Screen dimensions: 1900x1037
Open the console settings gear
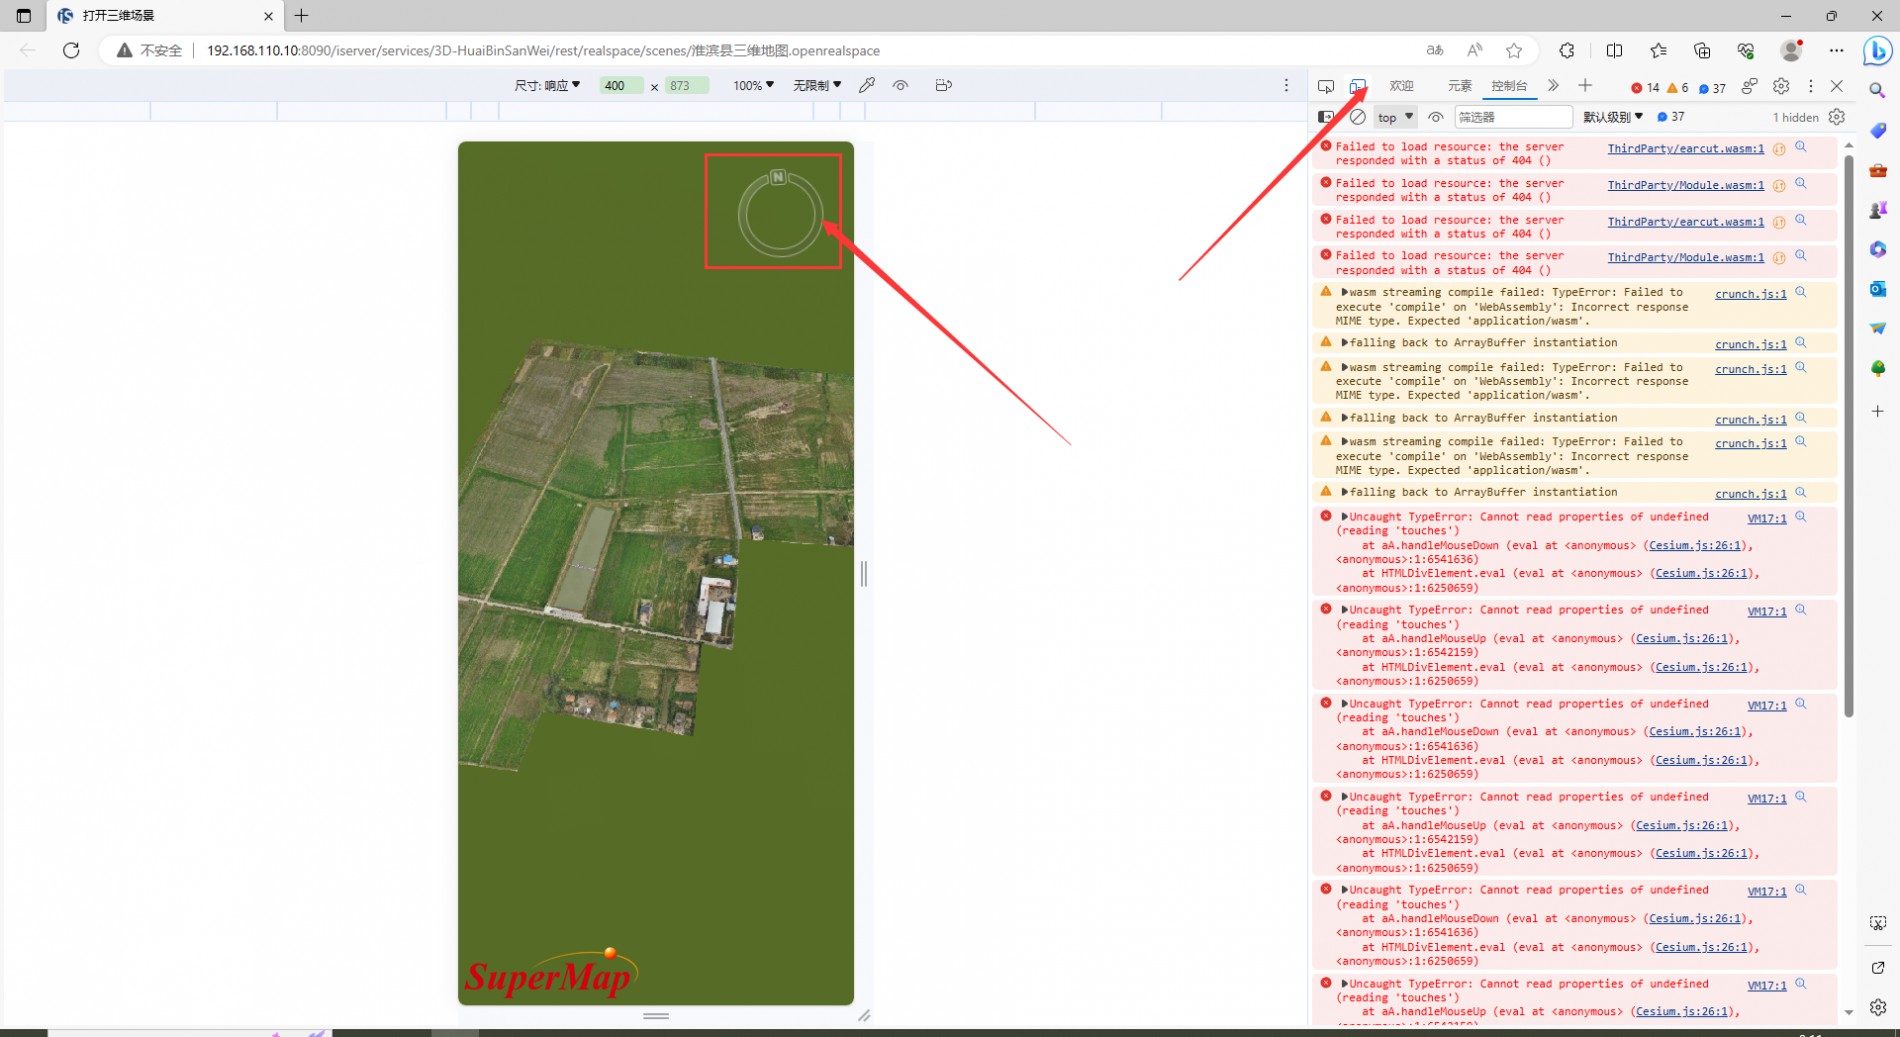1837,117
